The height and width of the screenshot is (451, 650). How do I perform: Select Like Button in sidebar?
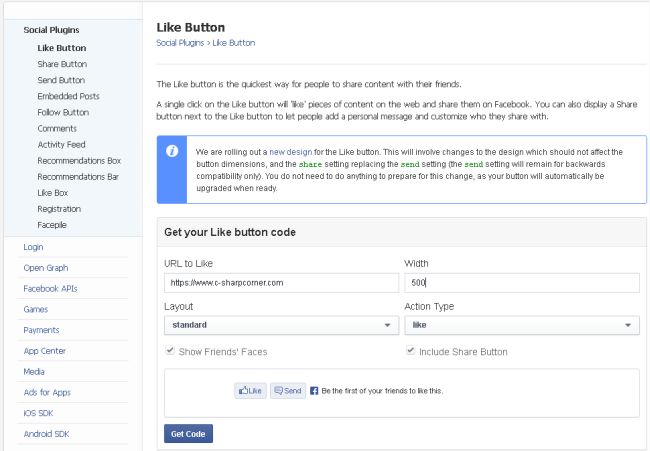[62, 48]
